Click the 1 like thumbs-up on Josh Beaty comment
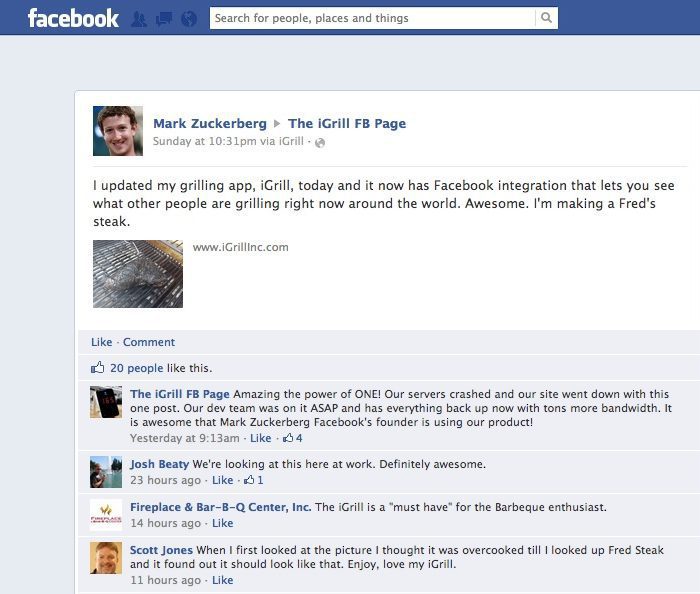Viewport: 700px width, 594px height. tap(254, 480)
